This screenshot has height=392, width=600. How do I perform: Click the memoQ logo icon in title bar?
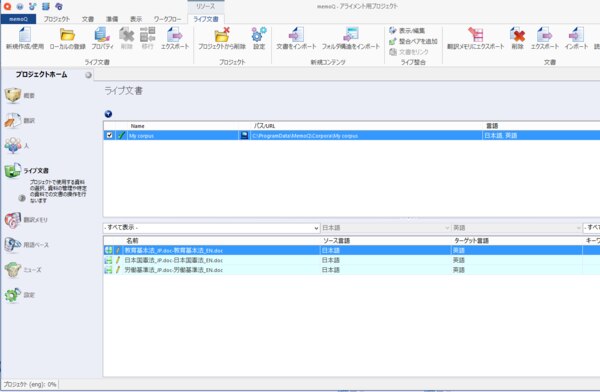pyautogui.click(x=7, y=7)
